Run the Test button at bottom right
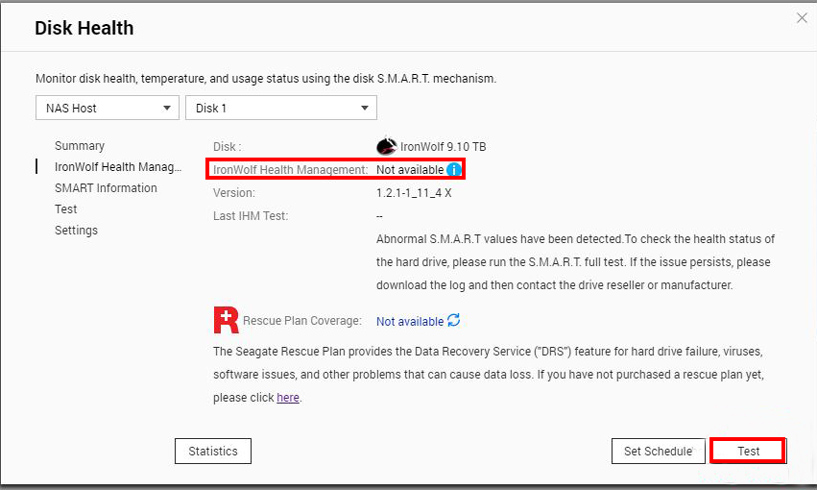This screenshot has width=817, height=490. click(x=748, y=451)
